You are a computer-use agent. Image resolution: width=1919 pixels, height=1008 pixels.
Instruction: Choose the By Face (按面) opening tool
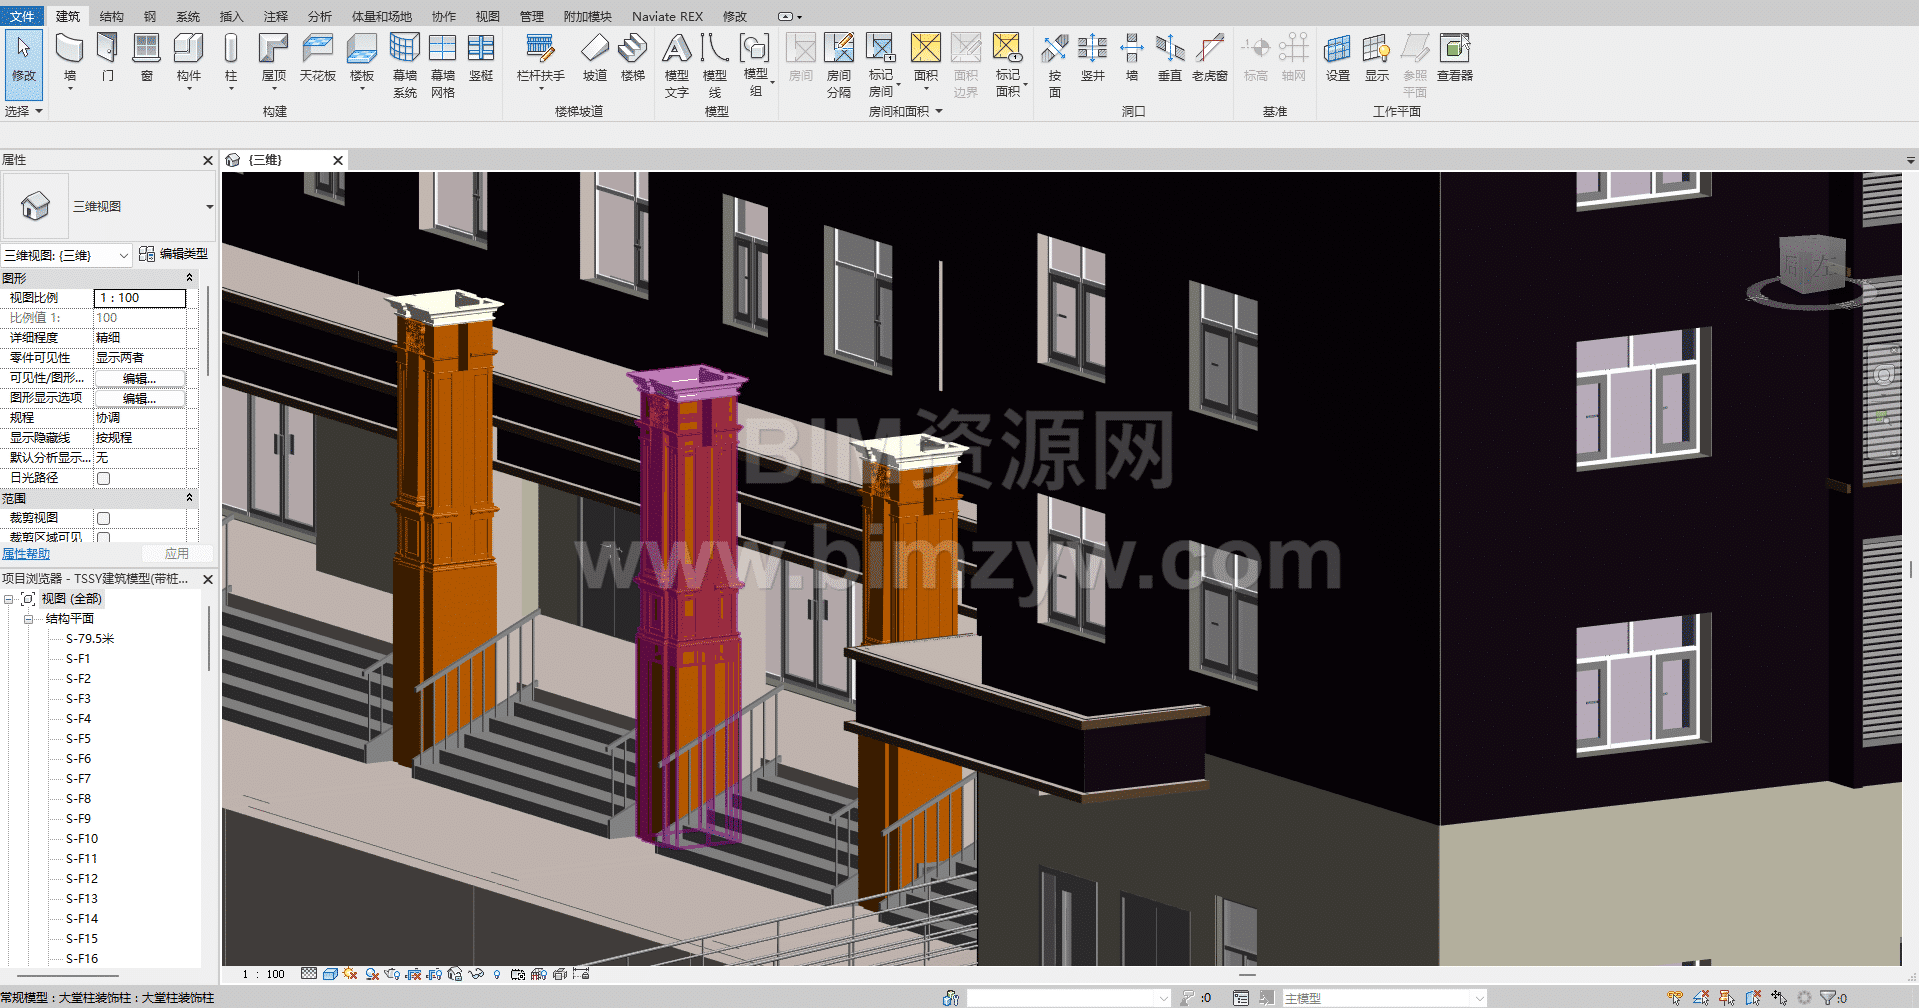point(1054,65)
